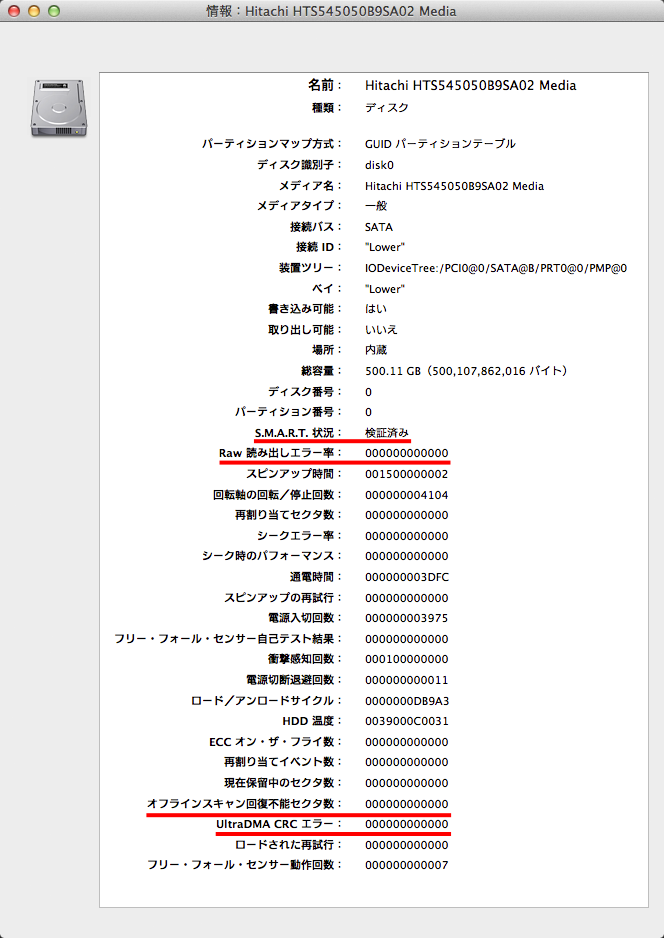Click the スピンアップ時間 label
Viewport: 664px width, 938px height.
pos(294,474)
